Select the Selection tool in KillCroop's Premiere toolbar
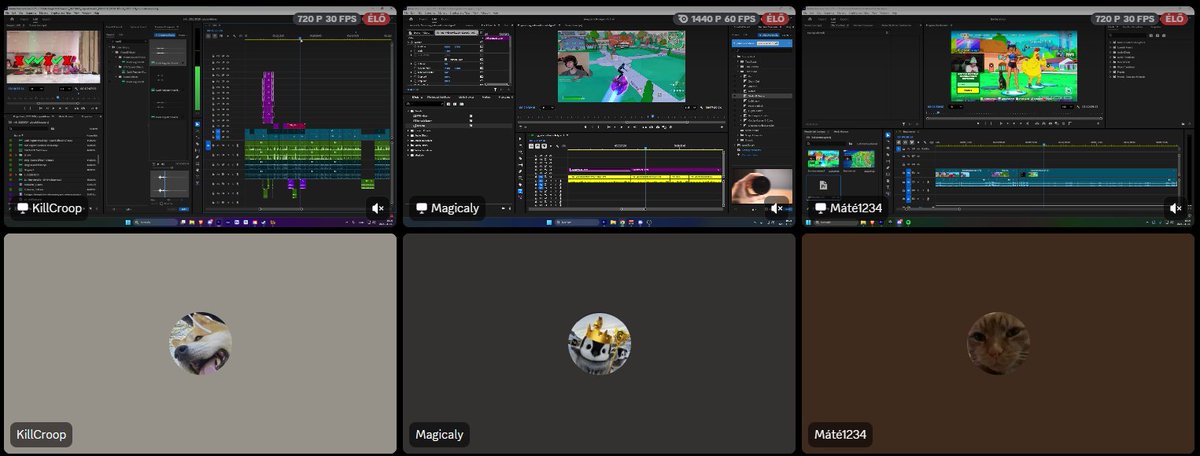 (198, 125)
